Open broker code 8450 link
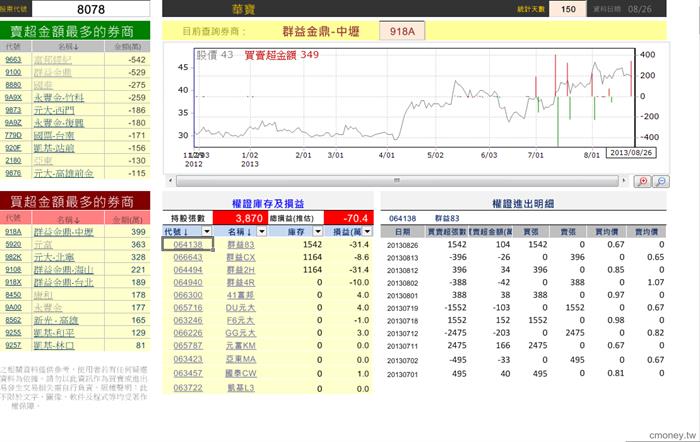 [x=13, y=295]
